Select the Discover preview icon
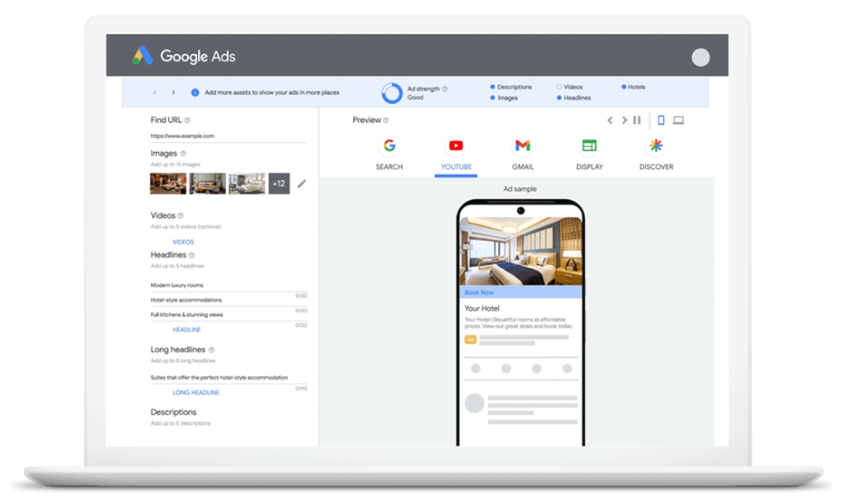Screen dimensions: 844x500 [x=656, y=146]
